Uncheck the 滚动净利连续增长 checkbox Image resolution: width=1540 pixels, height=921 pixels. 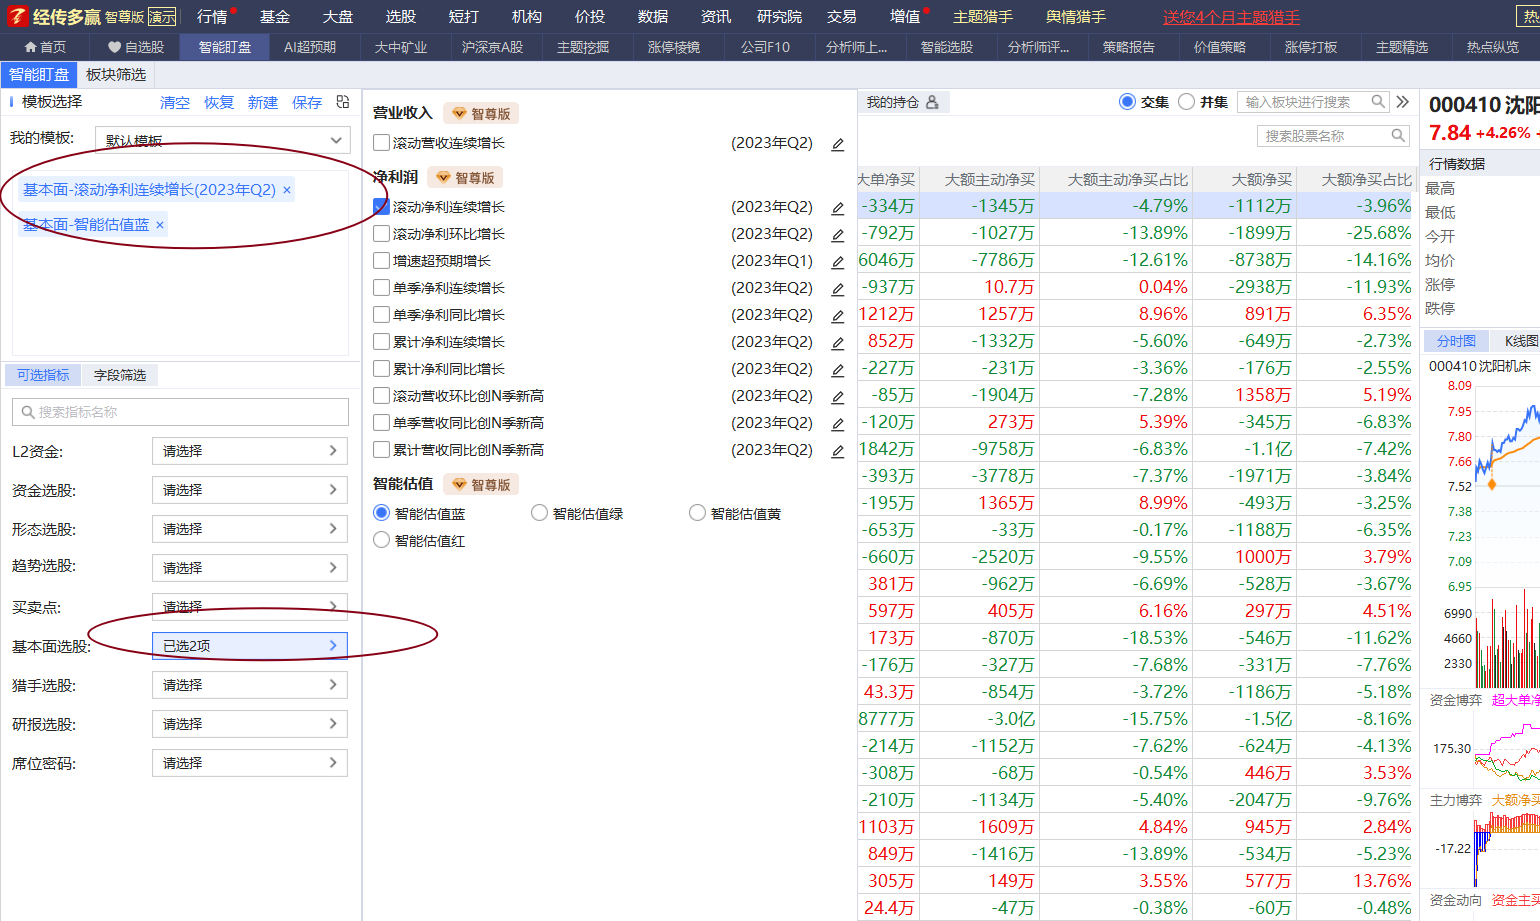pyautogui.click(x=381, y=207)
